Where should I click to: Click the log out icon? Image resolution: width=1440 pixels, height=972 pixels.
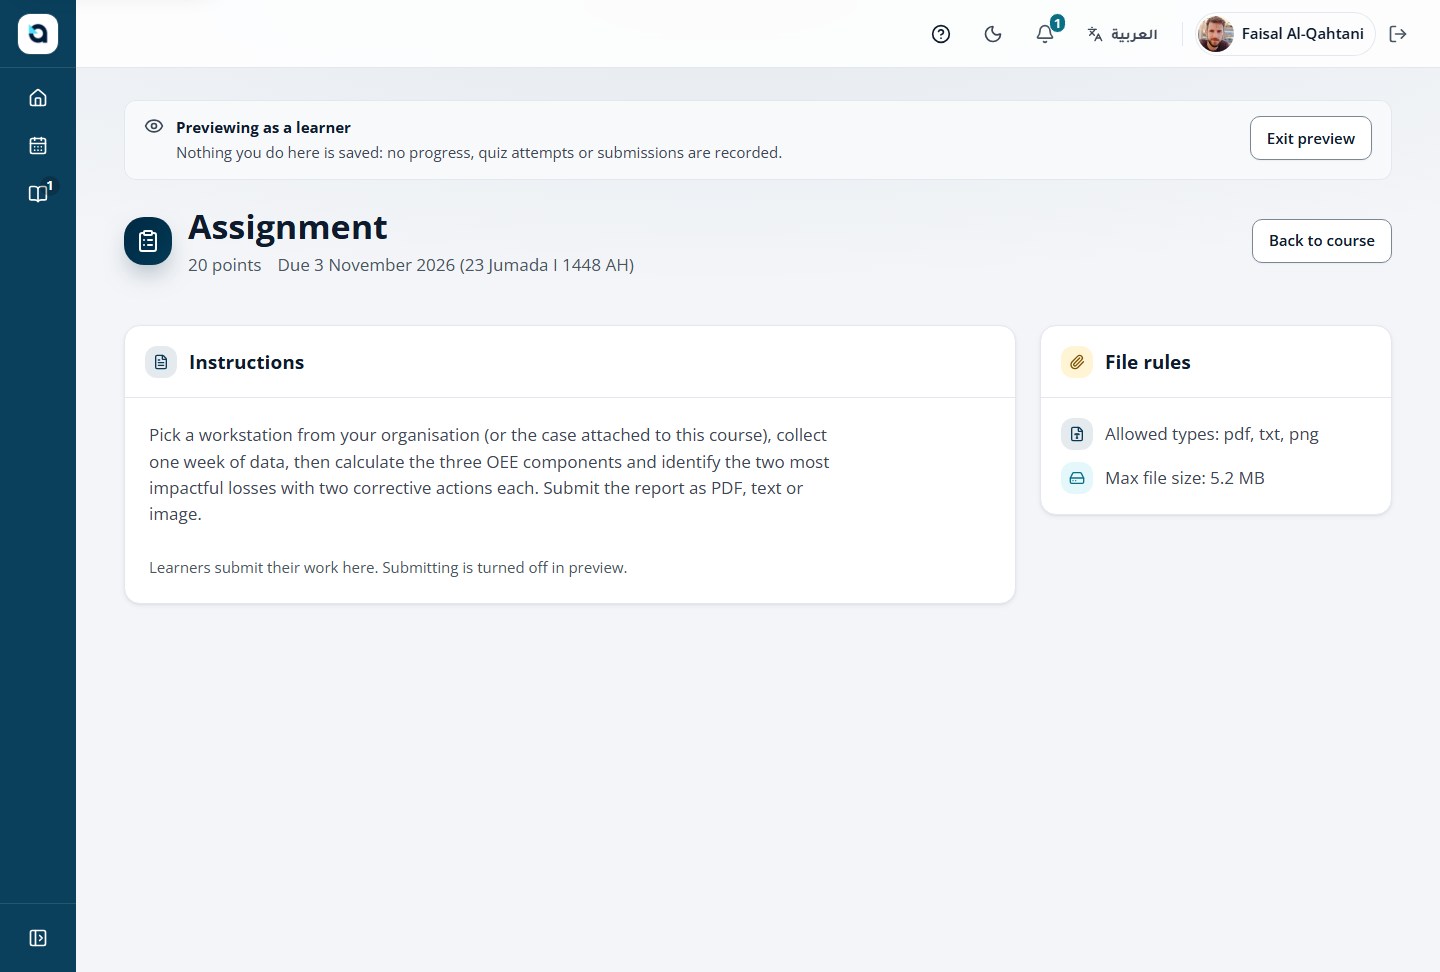pyautogui.click(x=1398, y=34)
